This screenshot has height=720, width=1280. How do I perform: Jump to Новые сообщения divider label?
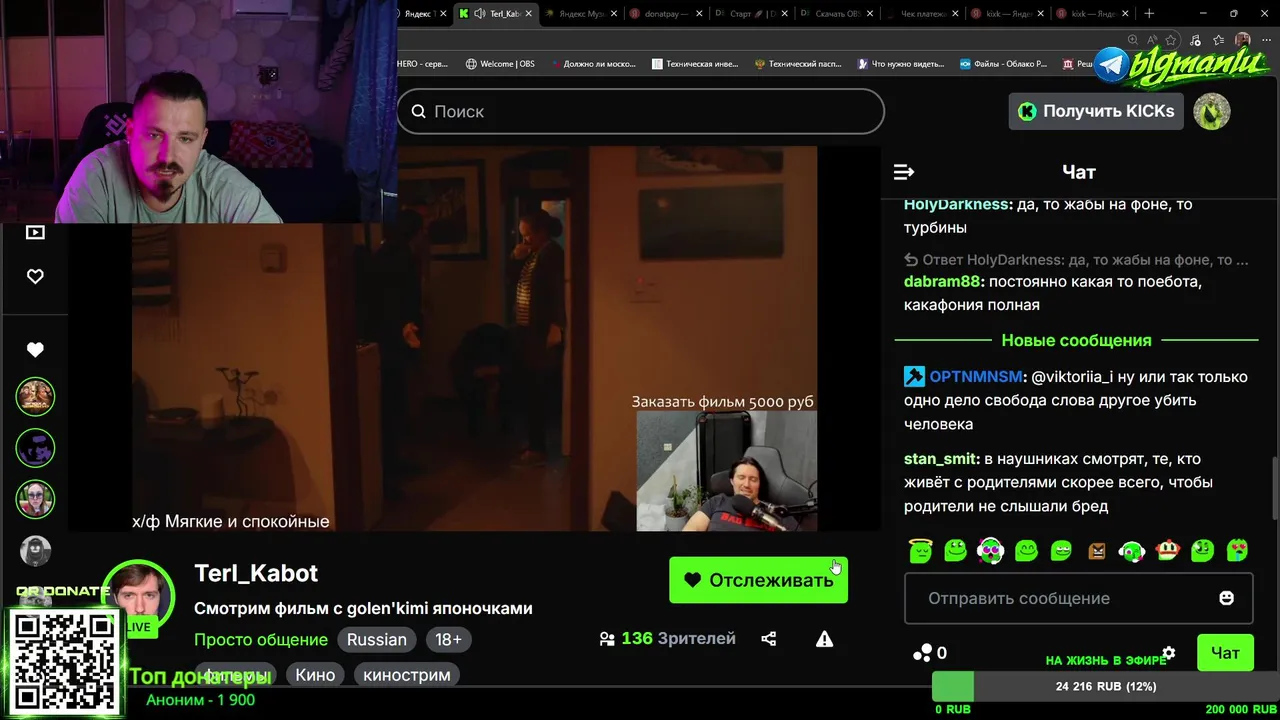(x=1076, y=341)
